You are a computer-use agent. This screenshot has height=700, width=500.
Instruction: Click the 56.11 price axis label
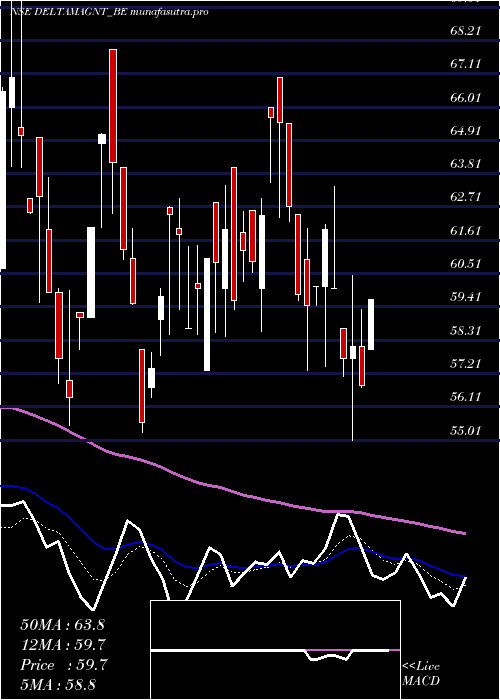[465, 397]
